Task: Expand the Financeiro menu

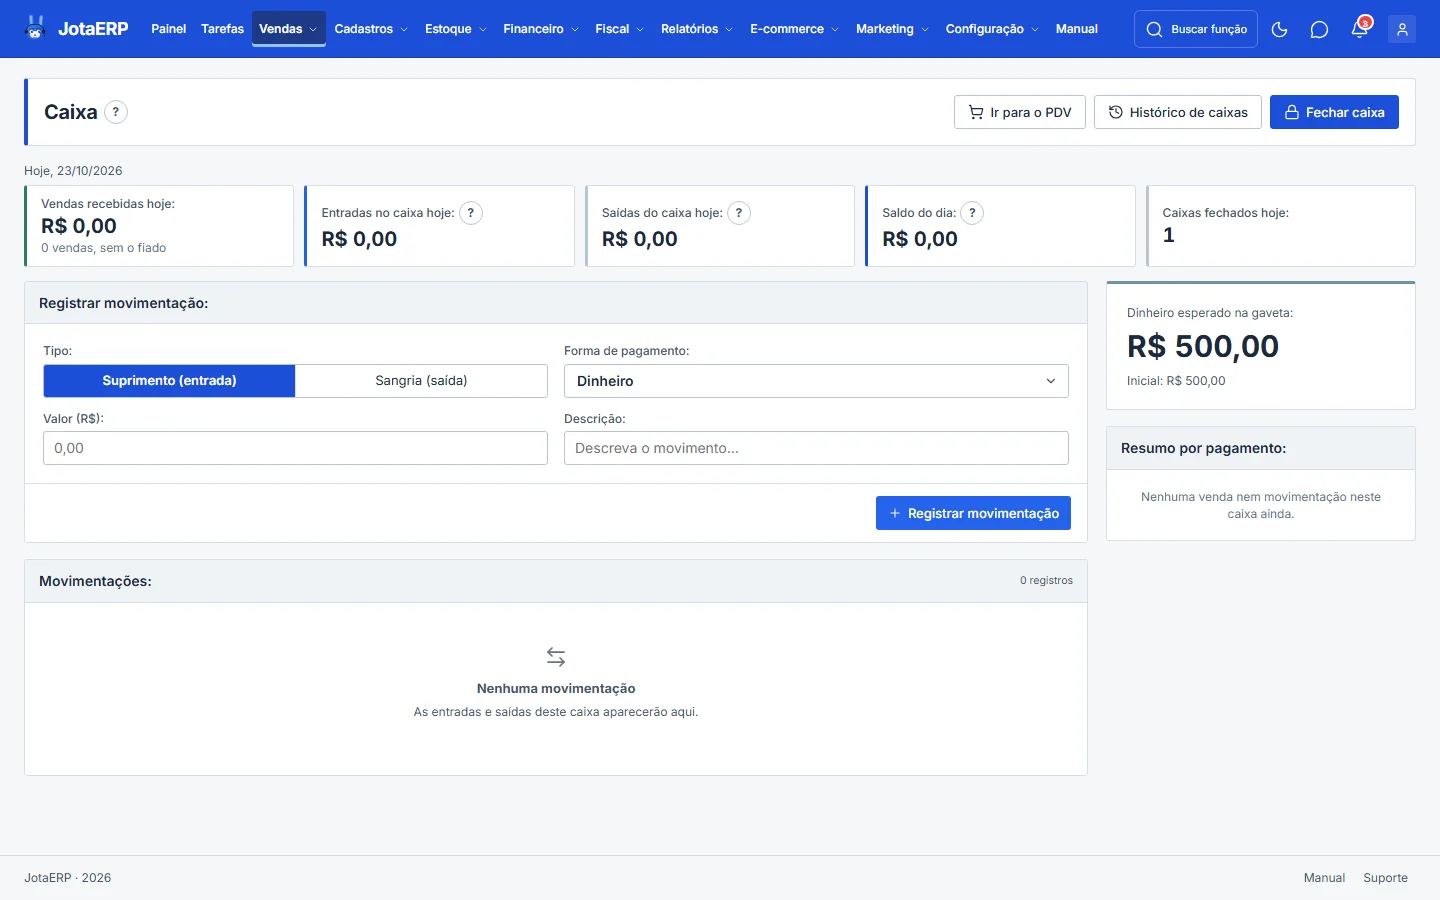Action: (540, 29)
